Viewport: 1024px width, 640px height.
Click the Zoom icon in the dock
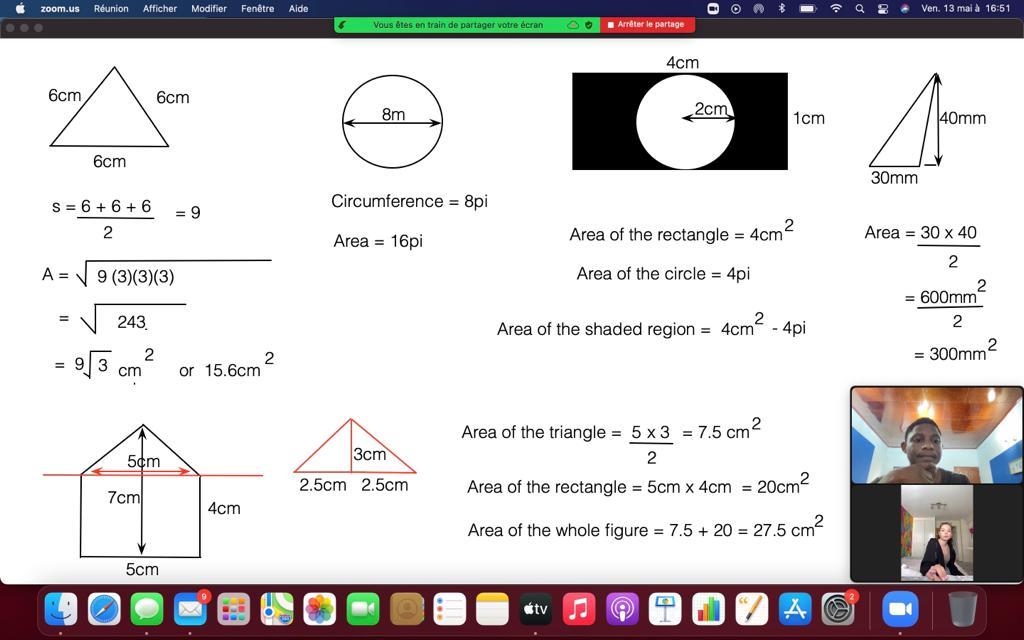tap(899, 608)
